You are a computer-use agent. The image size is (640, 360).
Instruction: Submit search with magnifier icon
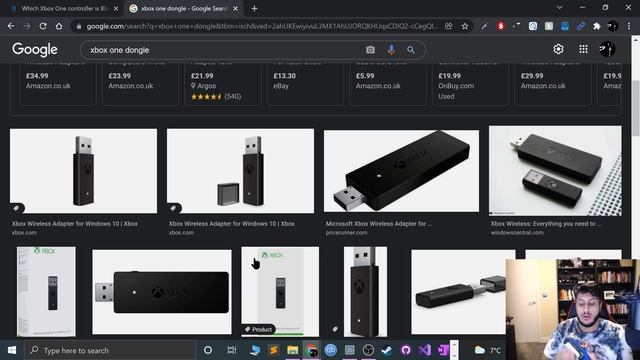(x=411, y=50)
